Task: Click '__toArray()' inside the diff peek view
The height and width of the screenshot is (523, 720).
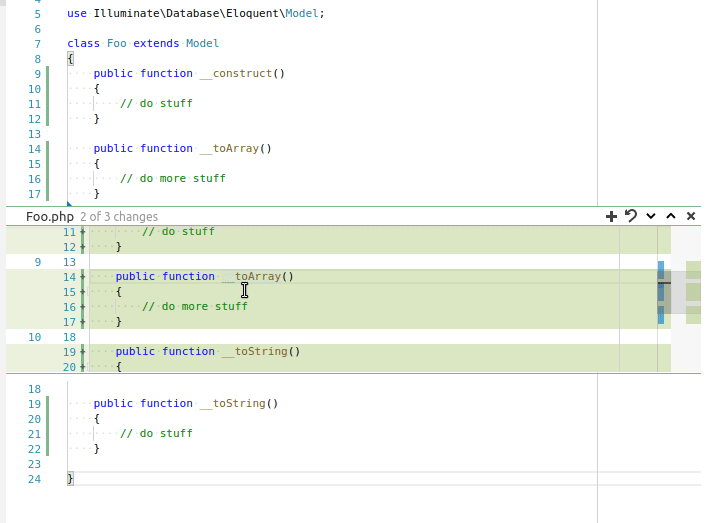Action: (x=258, y=276)
